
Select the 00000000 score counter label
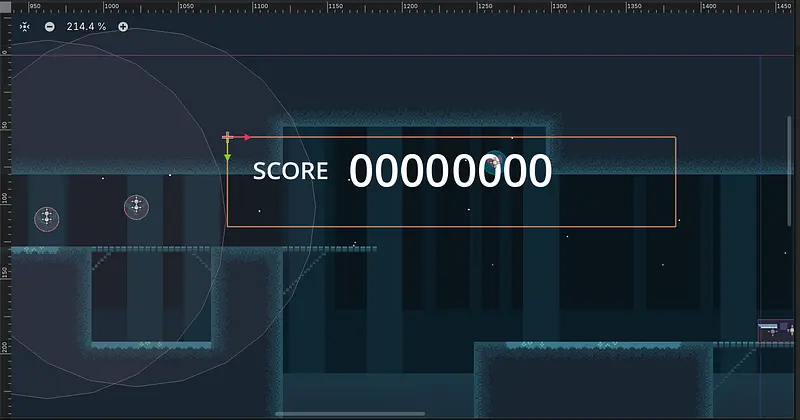[x=449, y=172]
